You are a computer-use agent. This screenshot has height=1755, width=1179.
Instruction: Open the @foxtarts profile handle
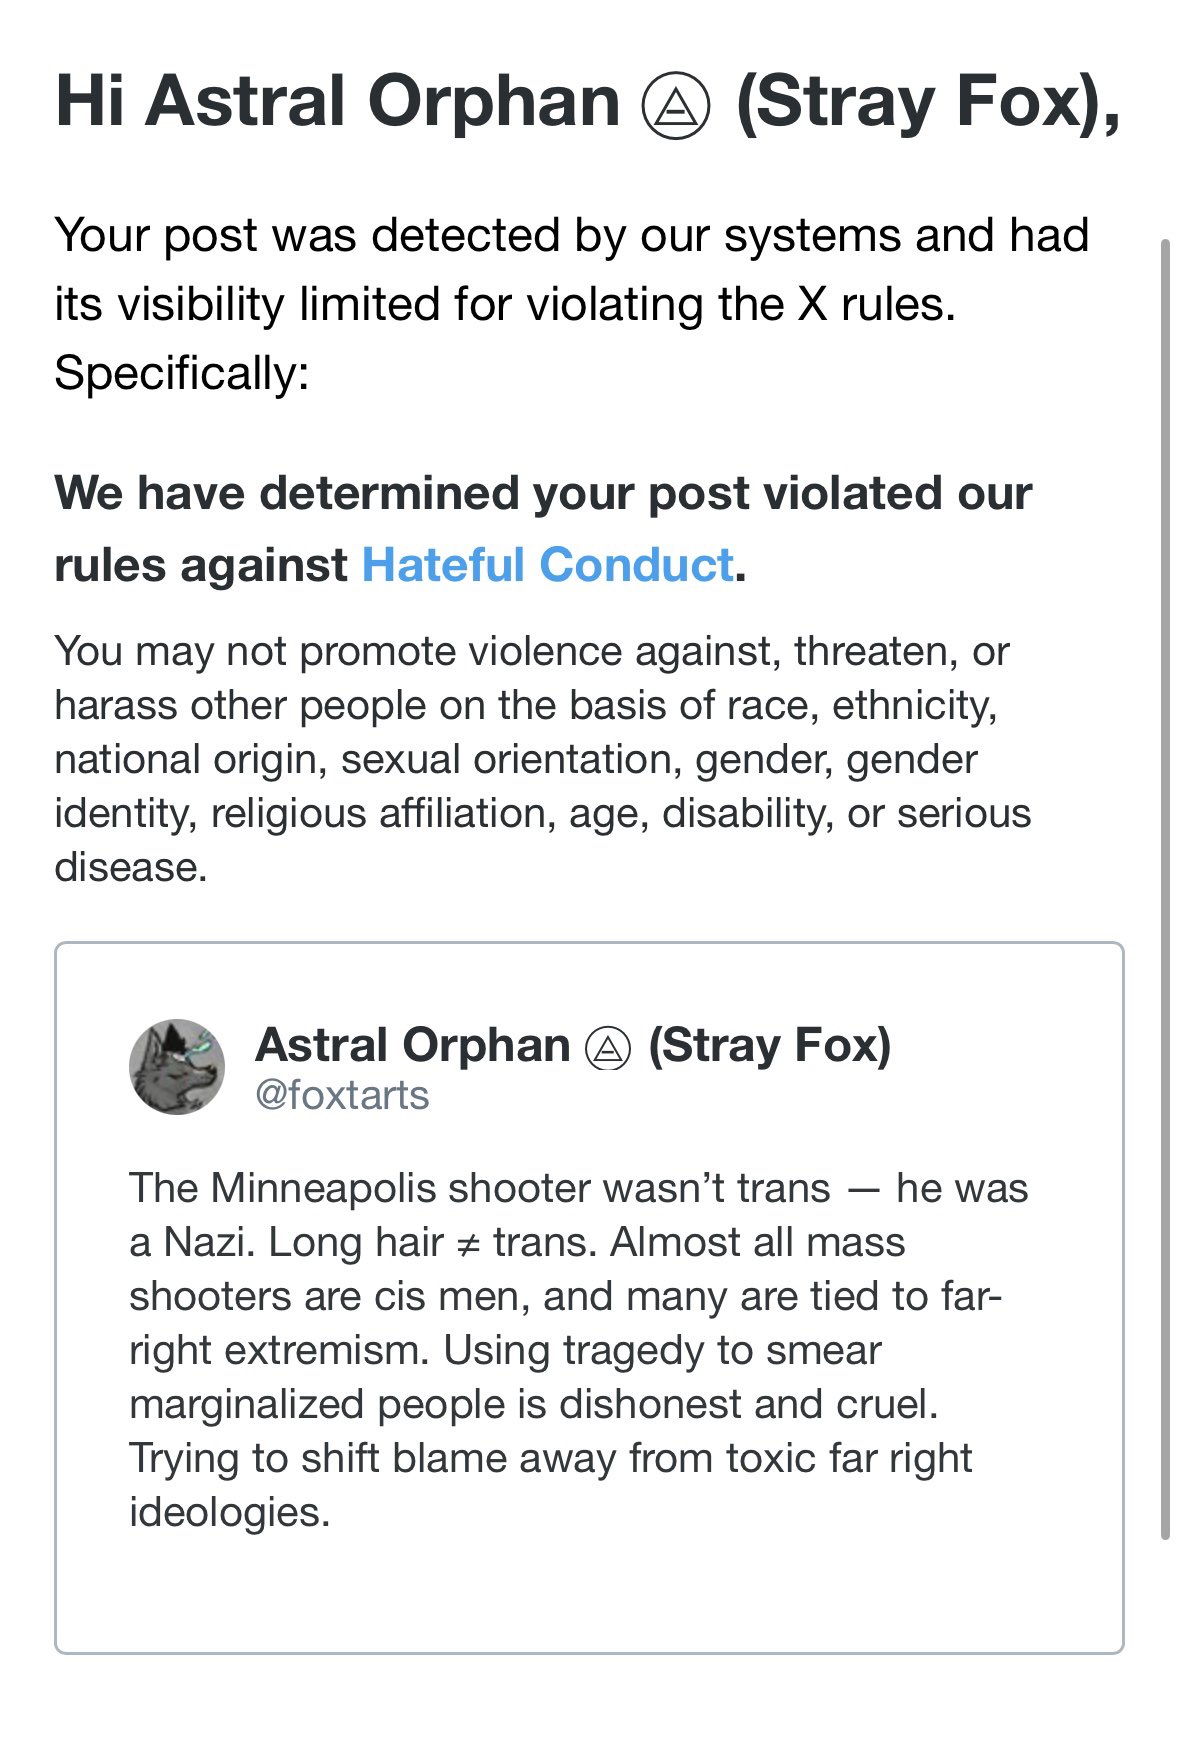(342, 1095)
